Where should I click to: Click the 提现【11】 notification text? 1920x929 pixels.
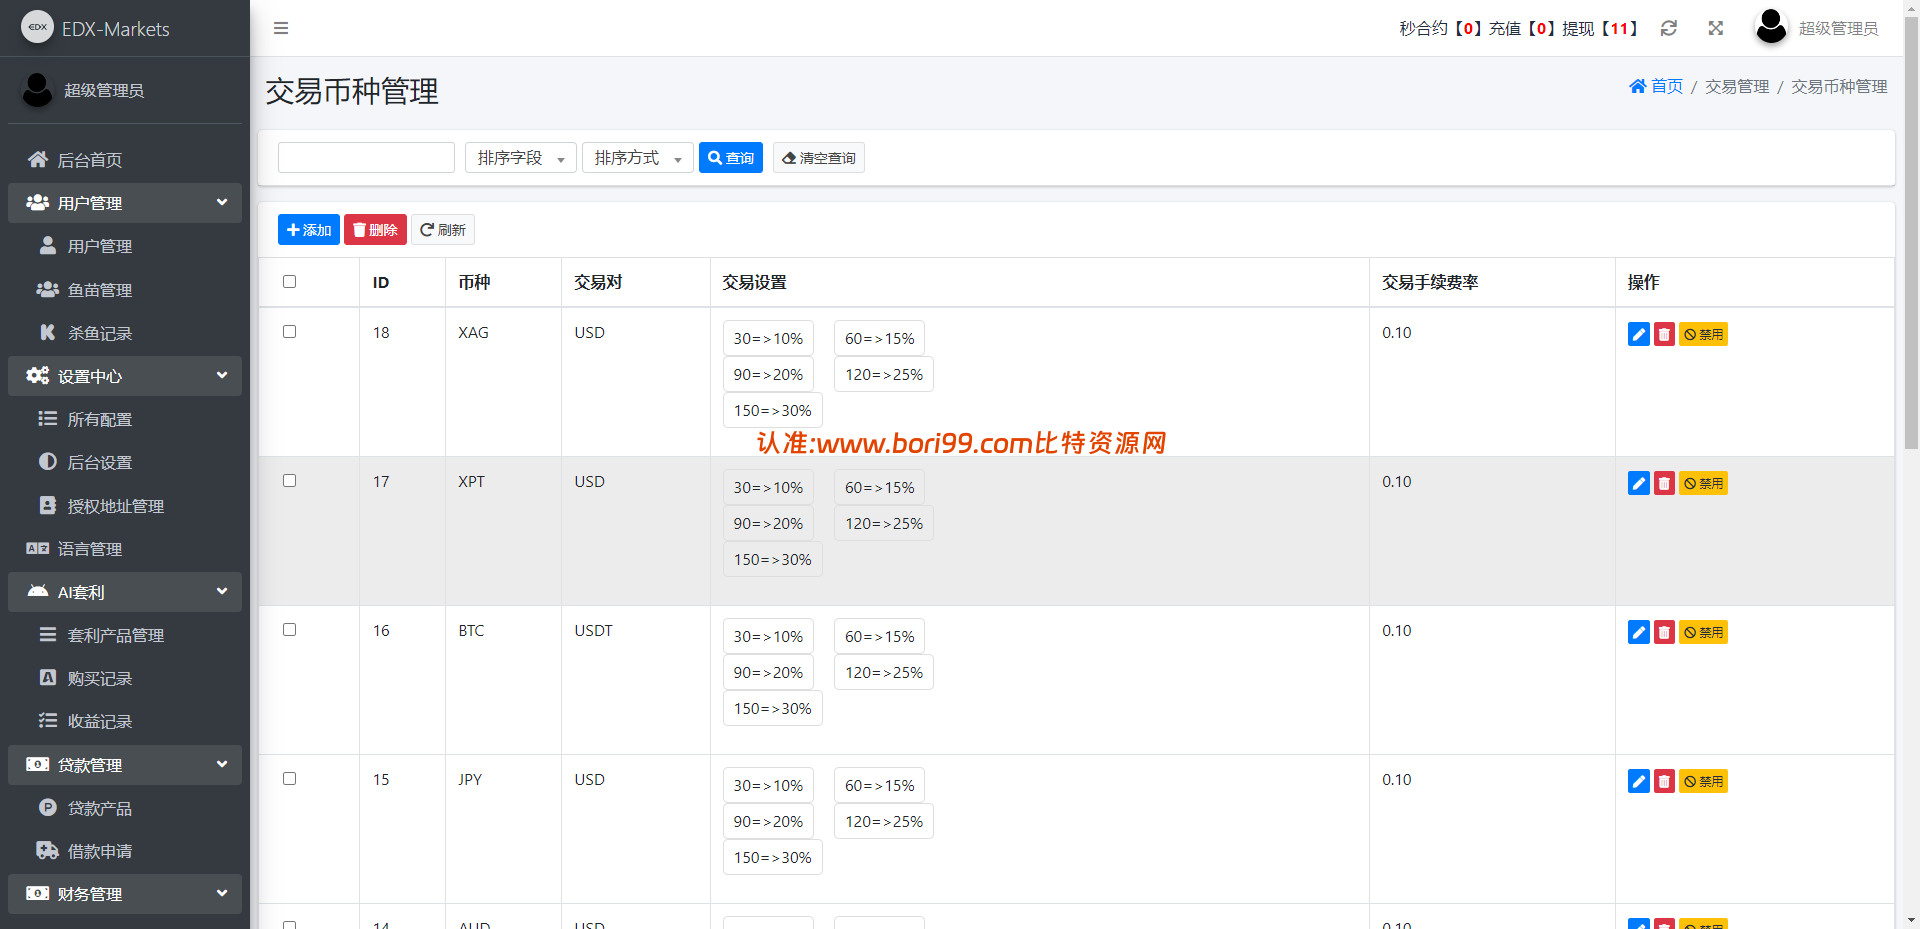pos(1600,28)
